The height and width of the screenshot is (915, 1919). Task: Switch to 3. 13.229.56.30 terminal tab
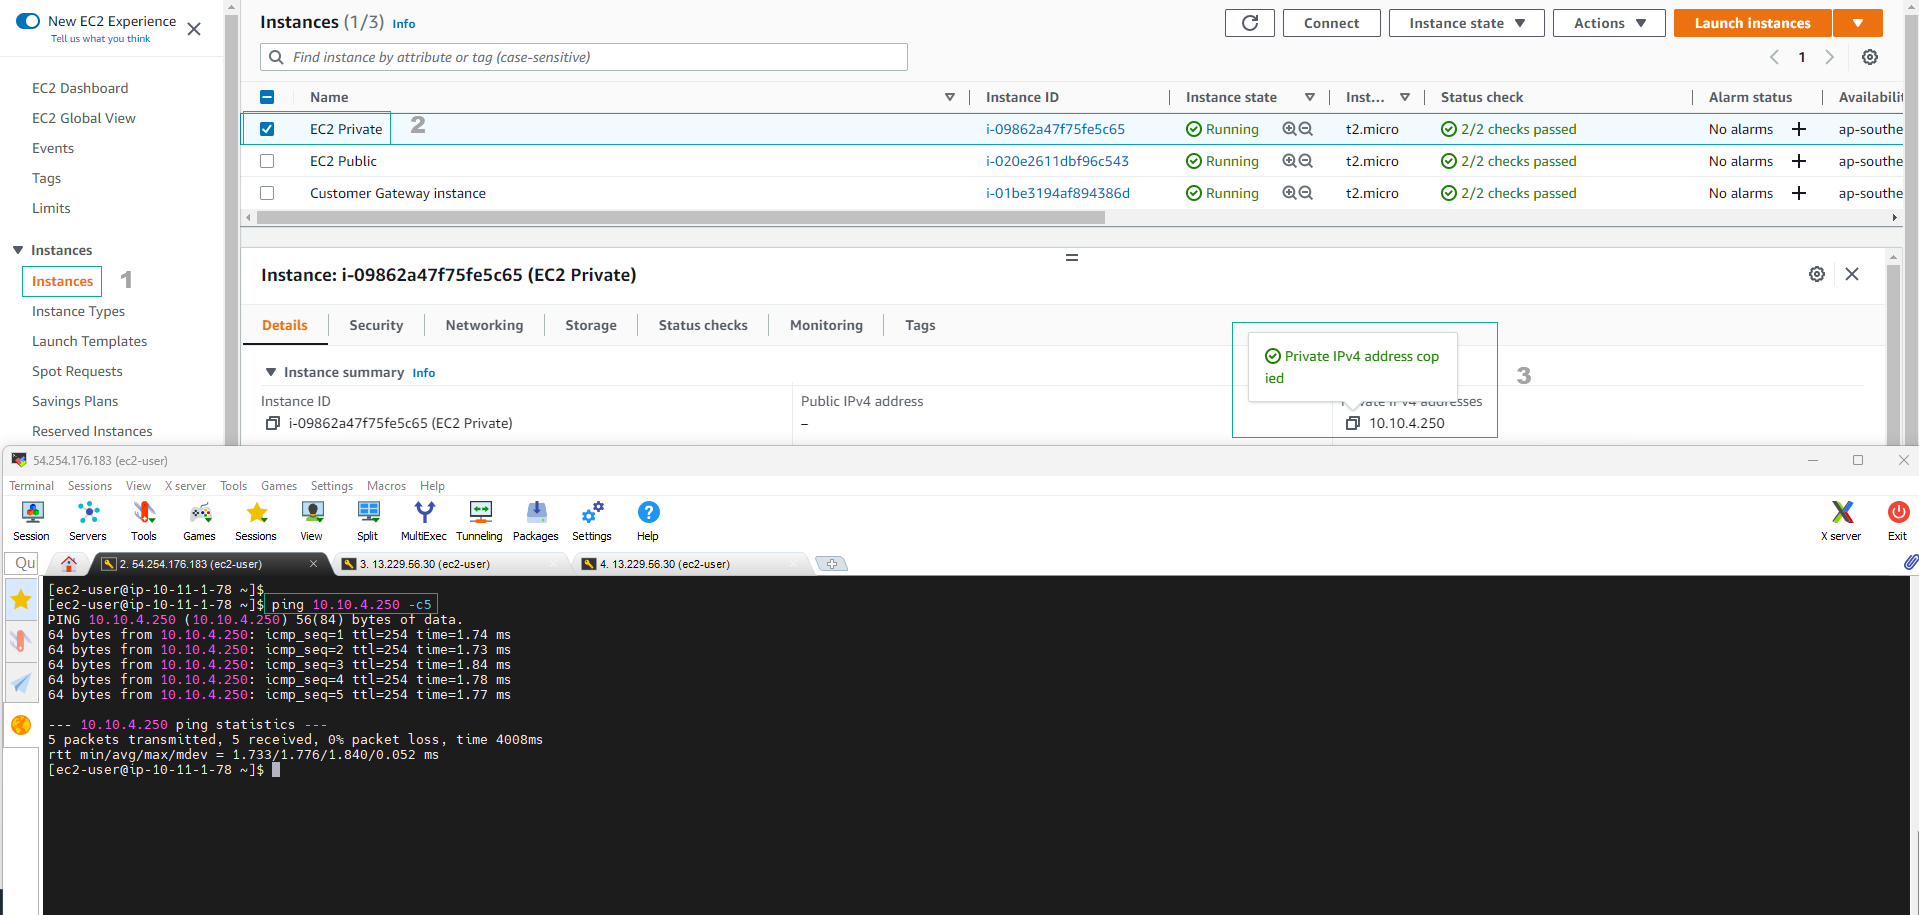(x=450, y=564)
